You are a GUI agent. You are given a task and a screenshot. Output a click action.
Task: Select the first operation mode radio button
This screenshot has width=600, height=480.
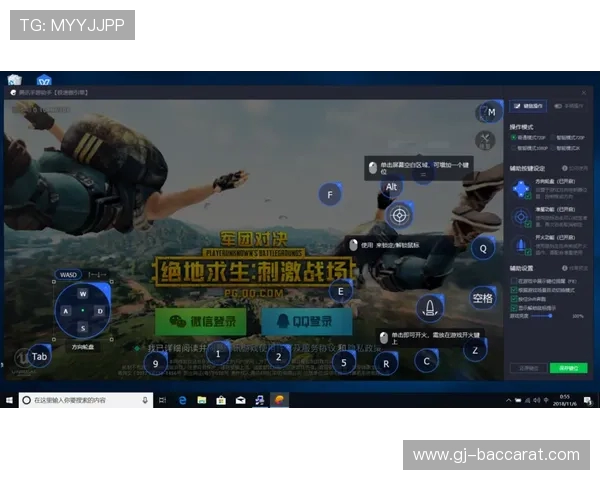pos(514,137)
